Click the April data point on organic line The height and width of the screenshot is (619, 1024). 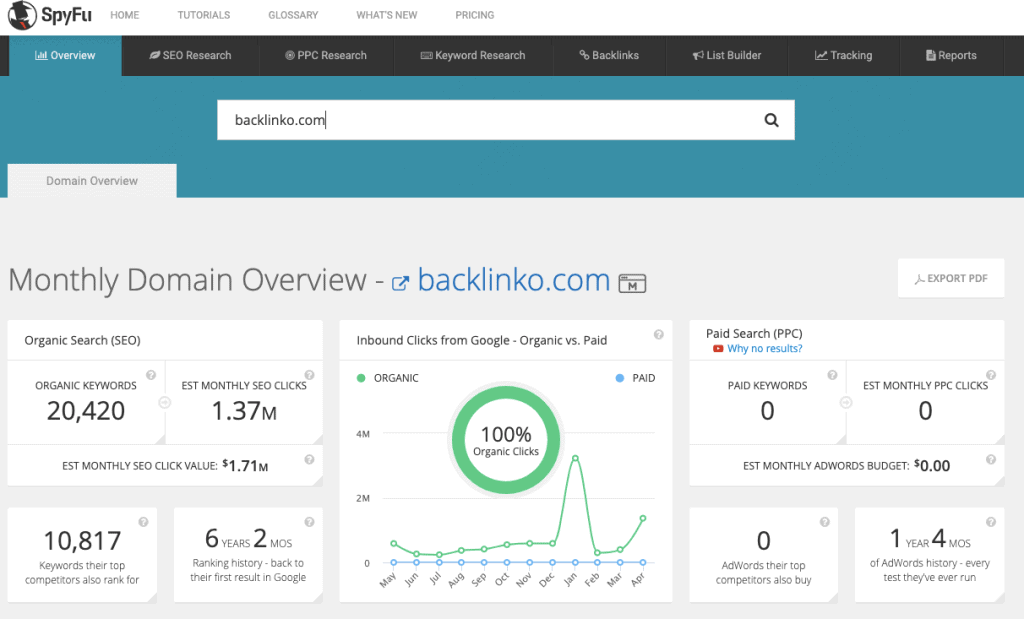[643, 518]
